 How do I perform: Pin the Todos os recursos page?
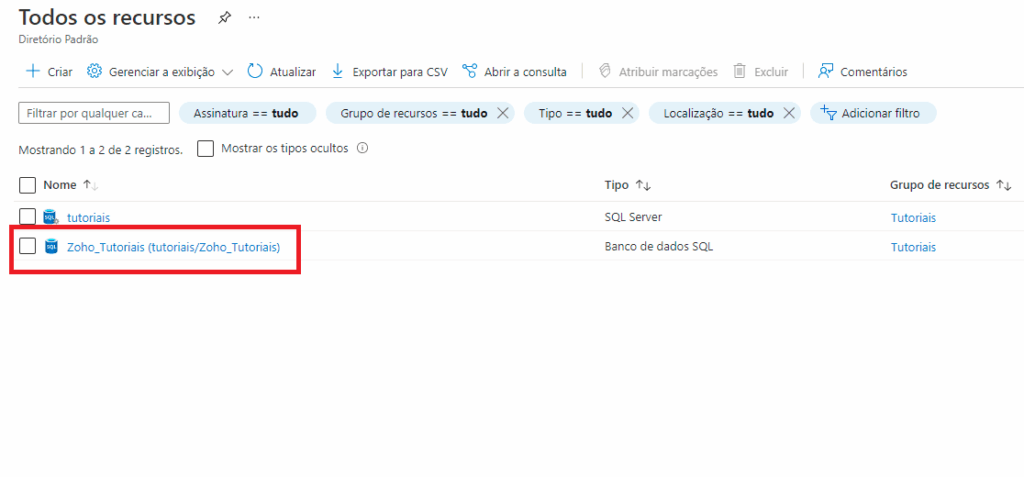coord(224,18)
